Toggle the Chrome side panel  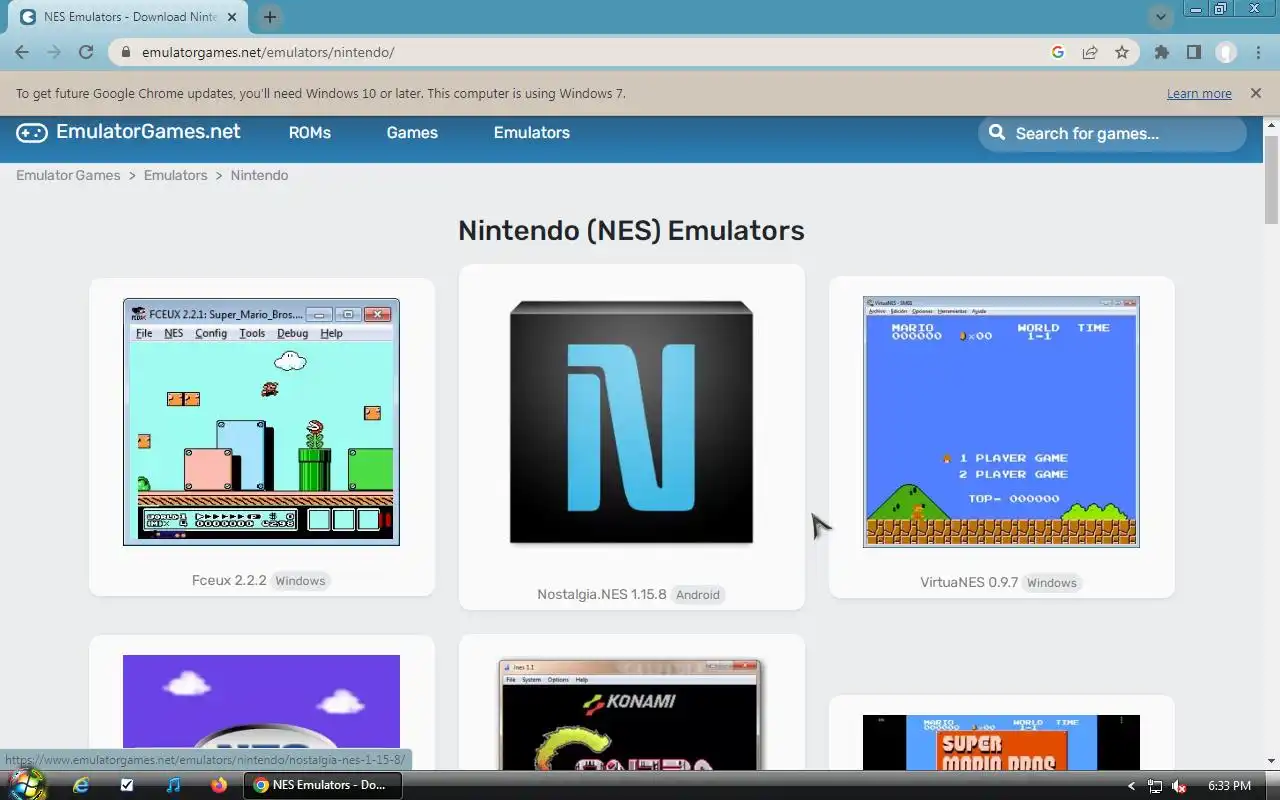tap(1193, 52)
